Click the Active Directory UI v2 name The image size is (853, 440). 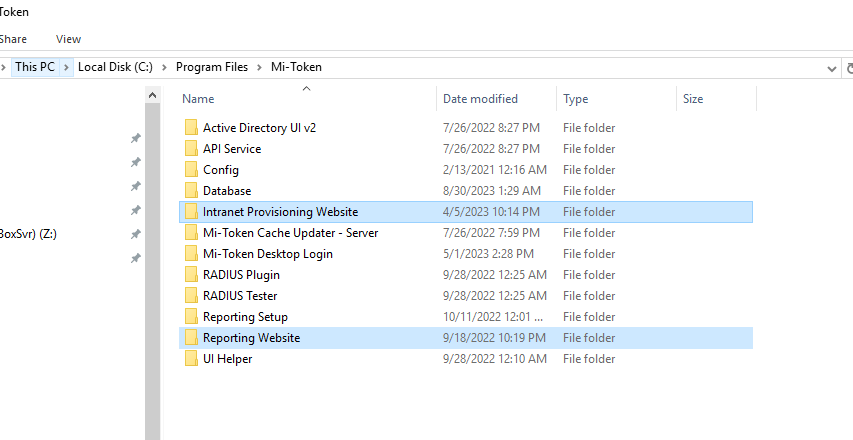[x=259, y=127]
